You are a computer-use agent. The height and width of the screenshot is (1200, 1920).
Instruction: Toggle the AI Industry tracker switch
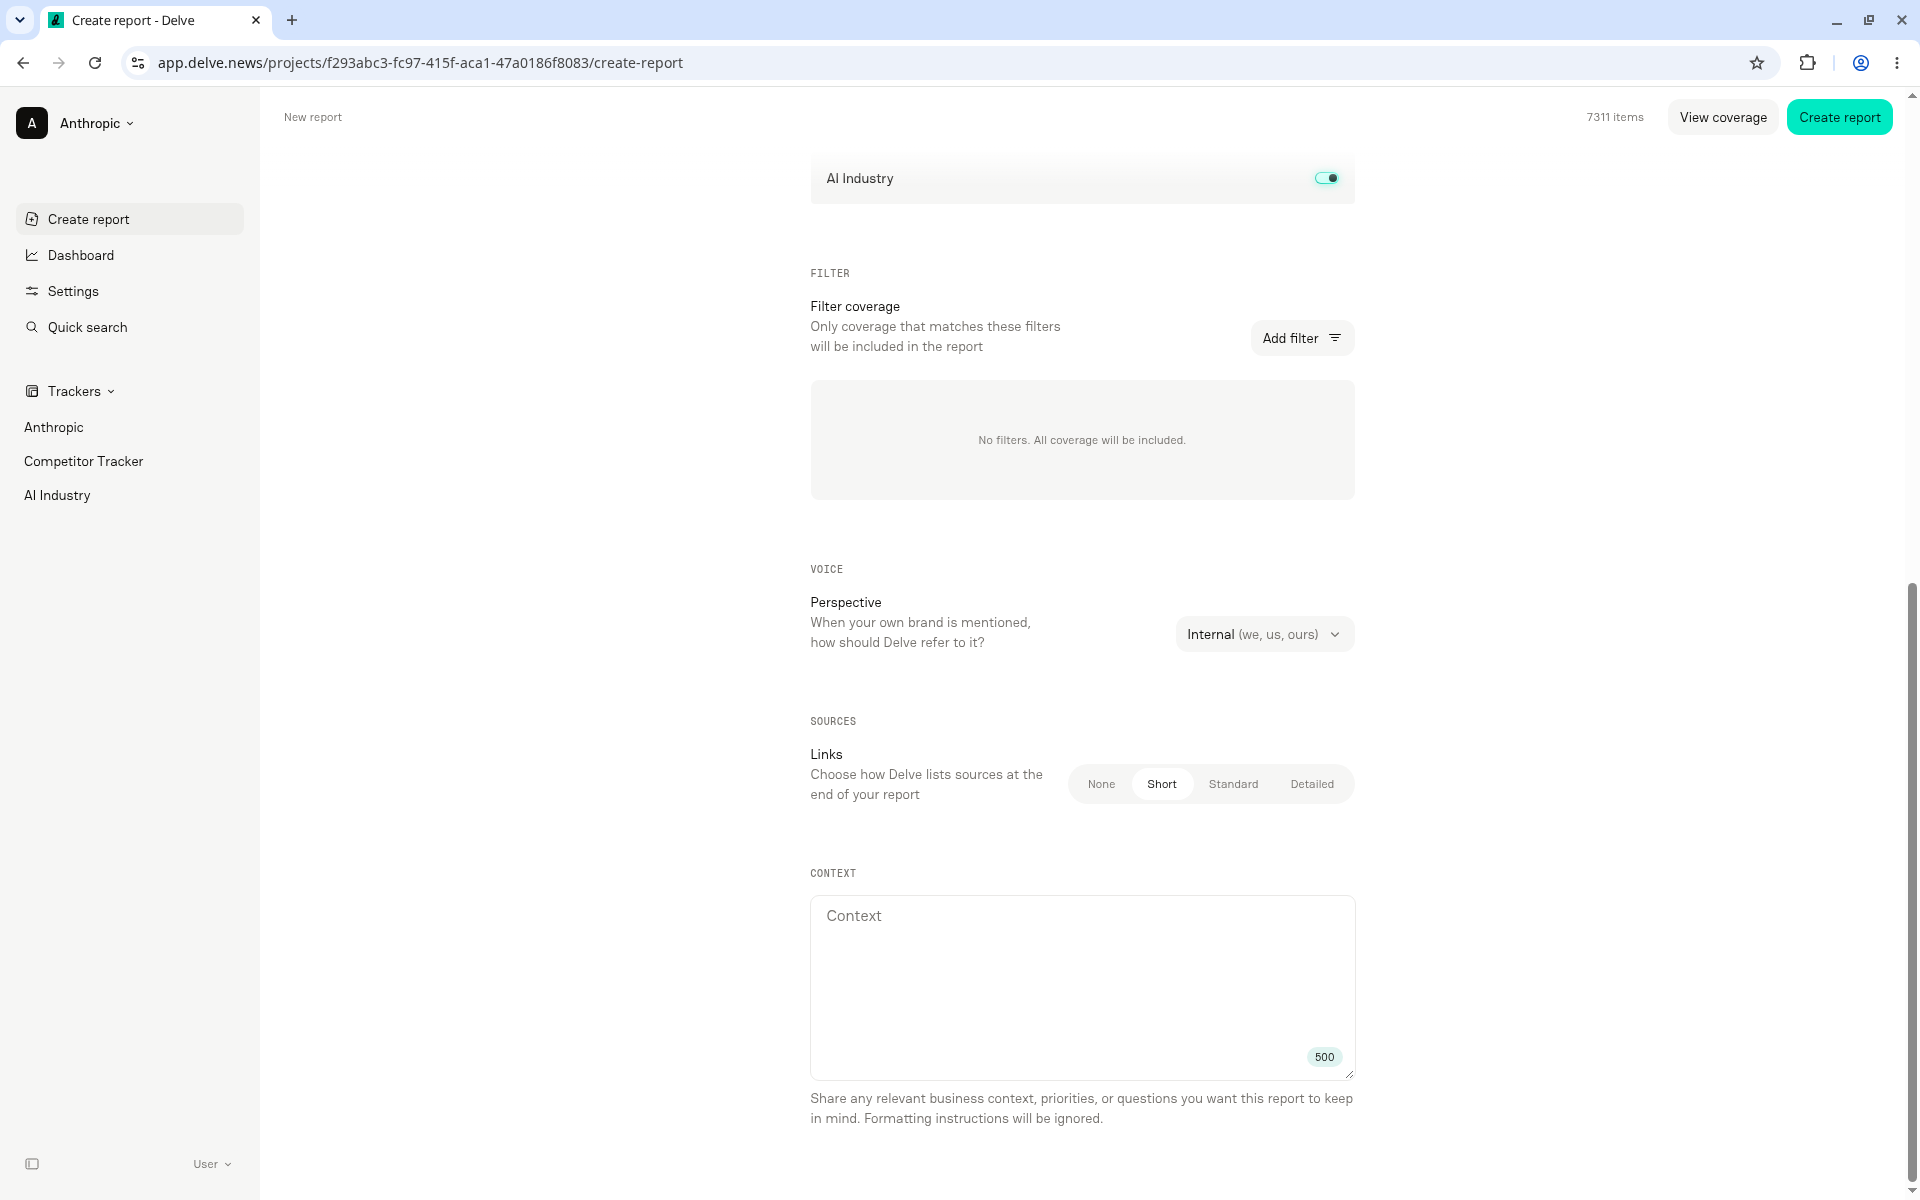tap(1326, 178)
